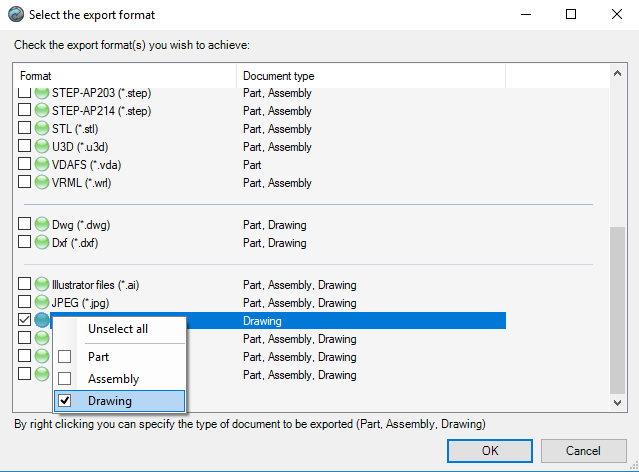639x472 pixels.
Task: Click the scrollbar down arrow
Action: [x=617, y=401]
